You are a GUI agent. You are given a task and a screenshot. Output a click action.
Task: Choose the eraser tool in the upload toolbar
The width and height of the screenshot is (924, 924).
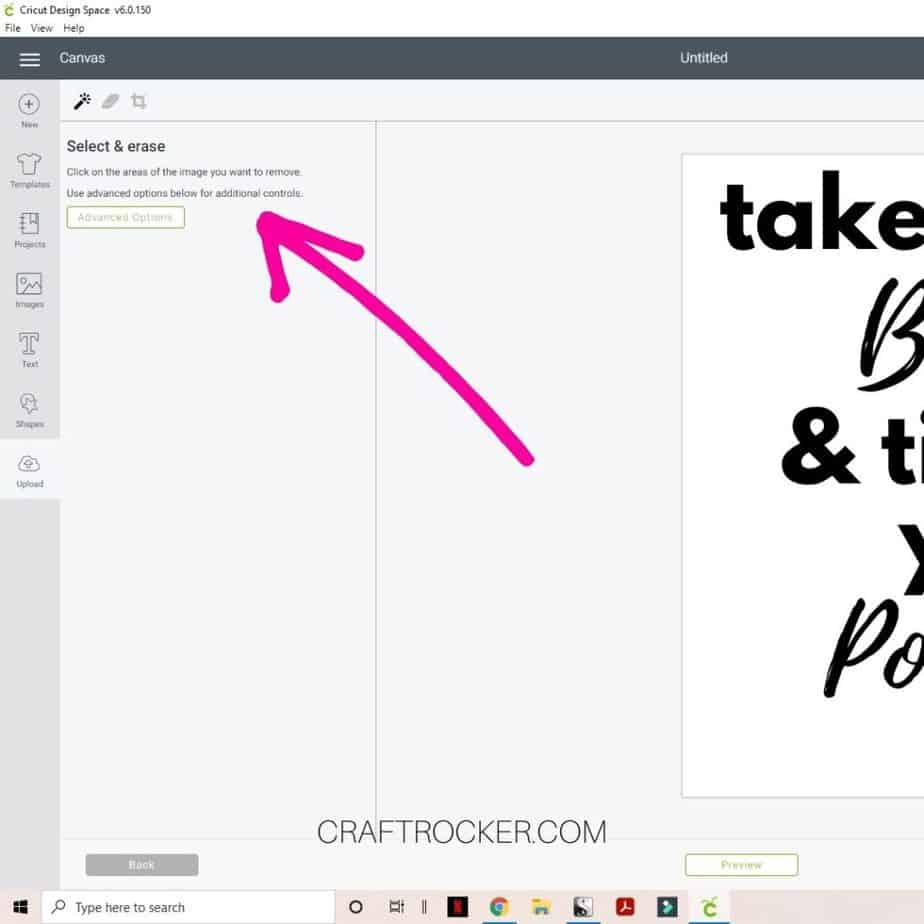(x=110, y=101)
